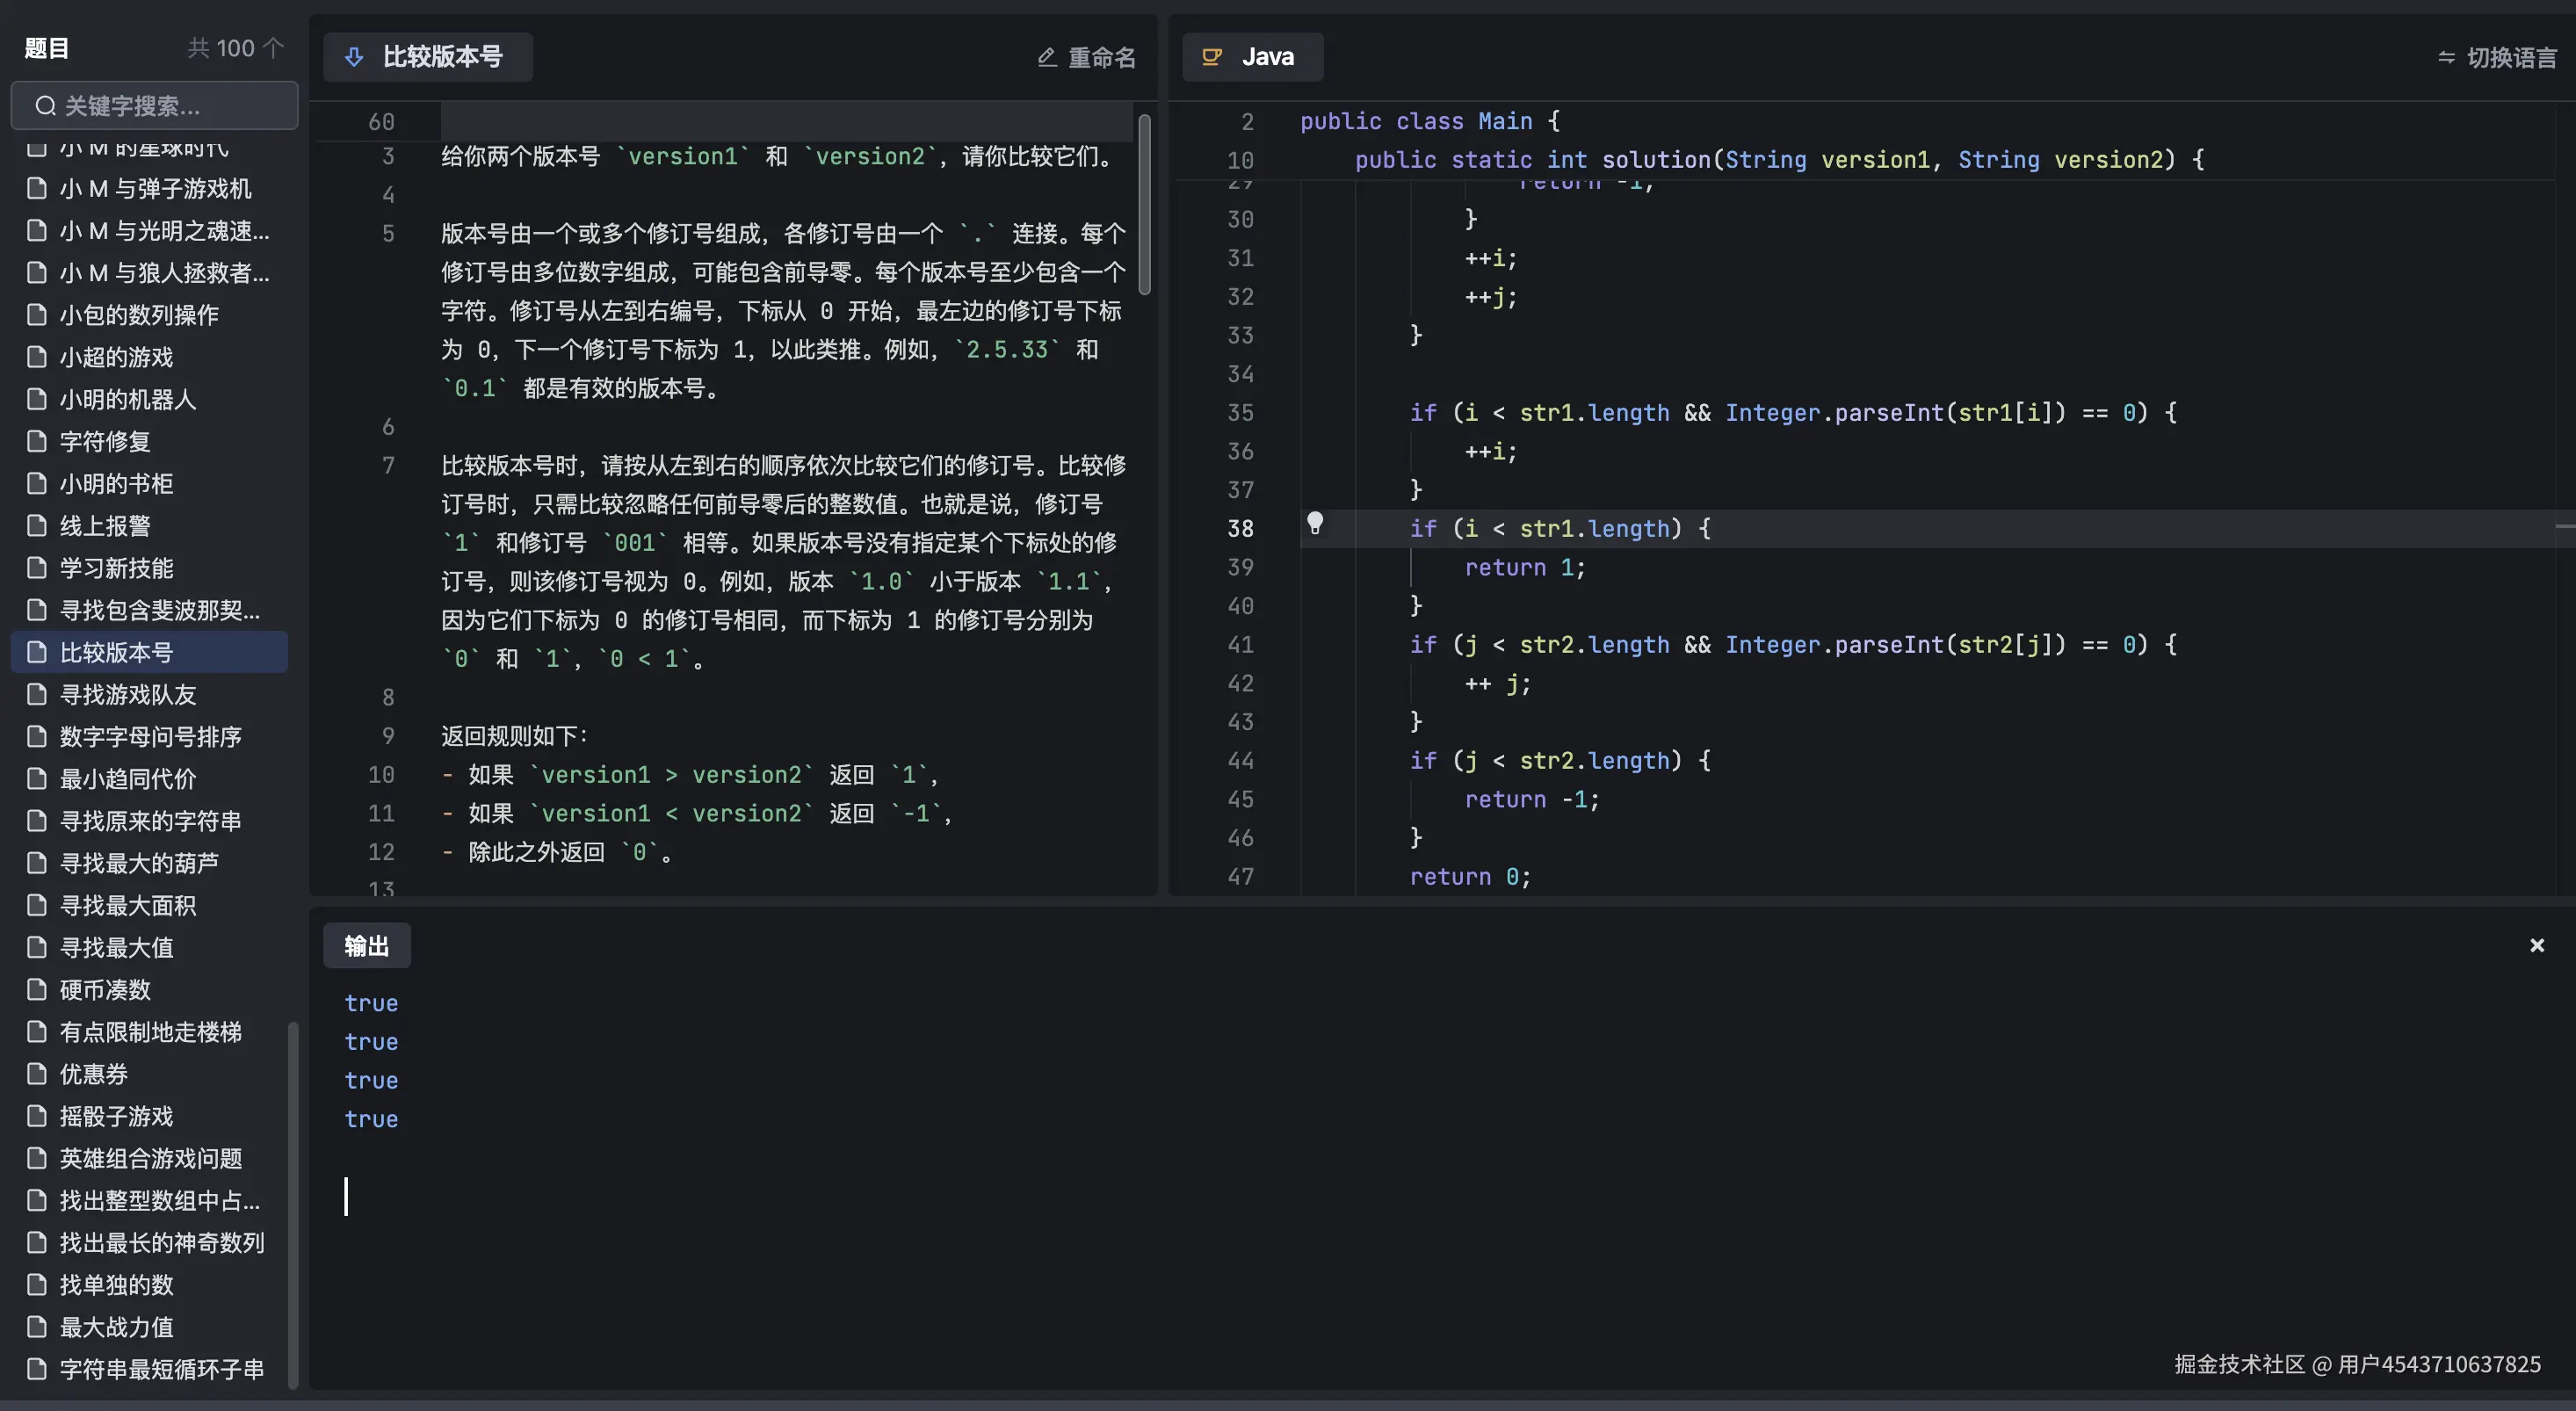Click the Java cup icon

pos(1211,57)
